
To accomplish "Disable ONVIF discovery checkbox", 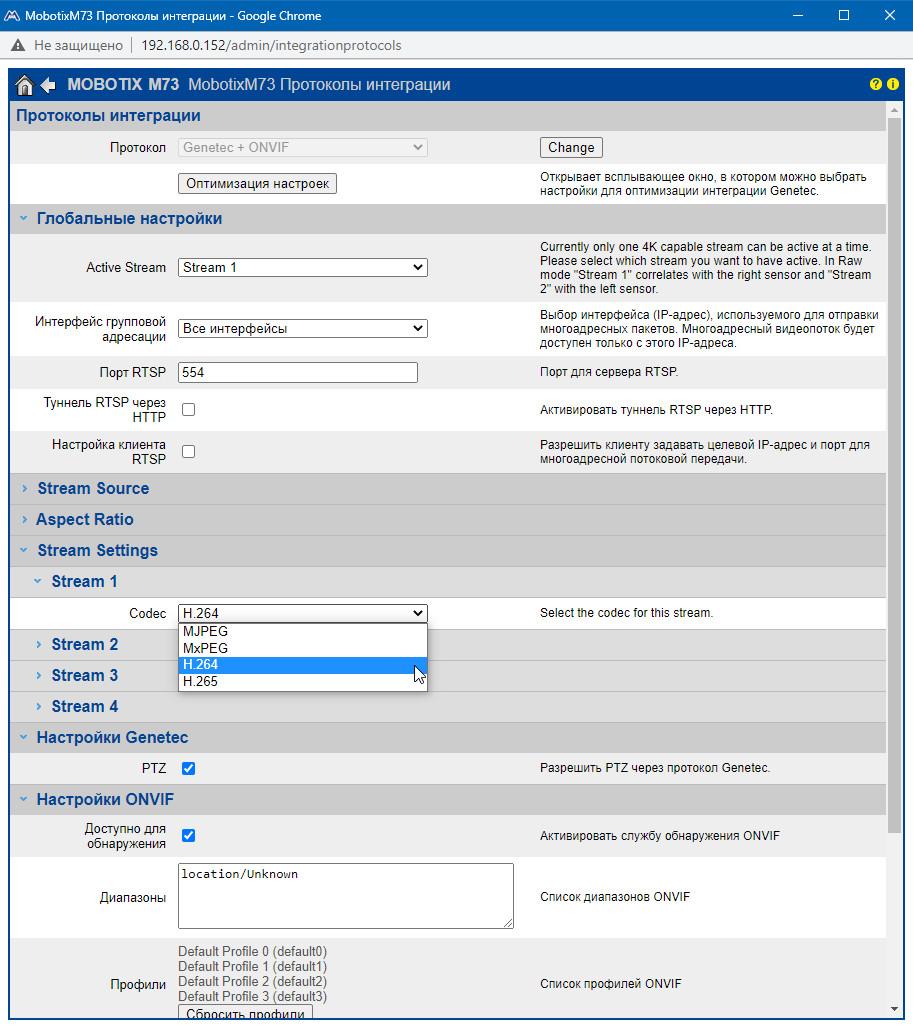I will tap(189, 836).
